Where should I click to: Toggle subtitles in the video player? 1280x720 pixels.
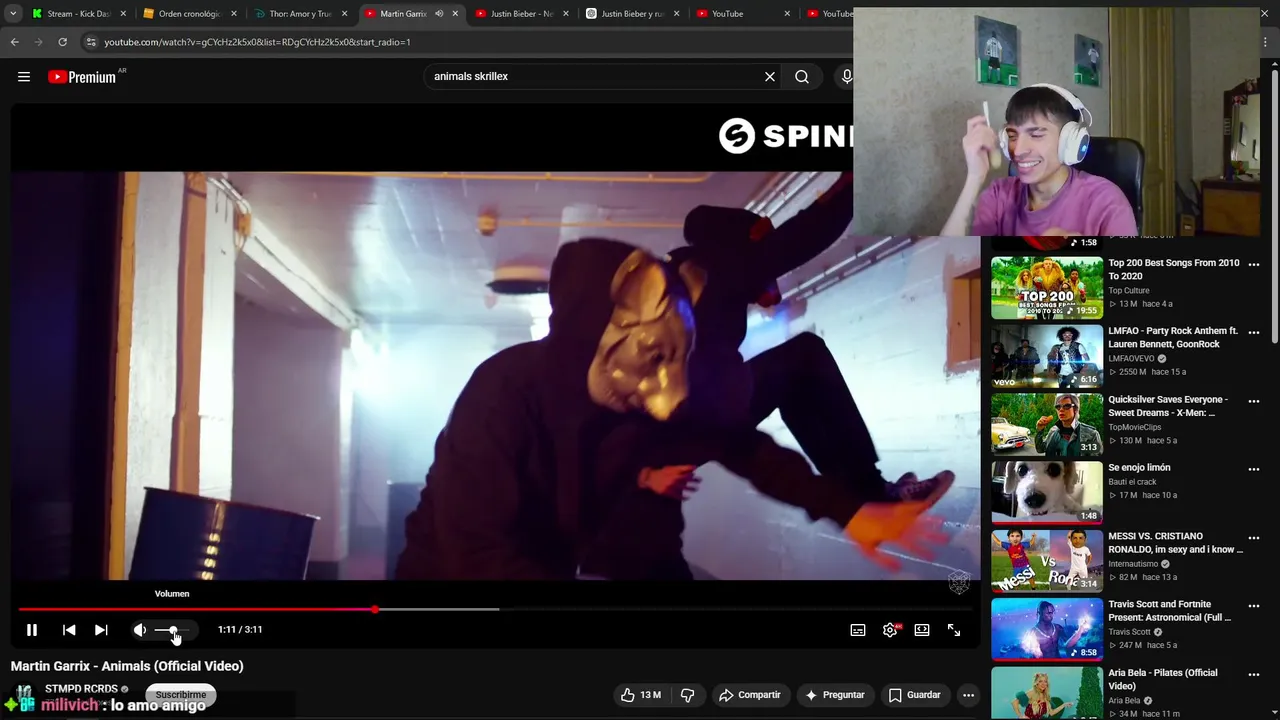[858, 630]
